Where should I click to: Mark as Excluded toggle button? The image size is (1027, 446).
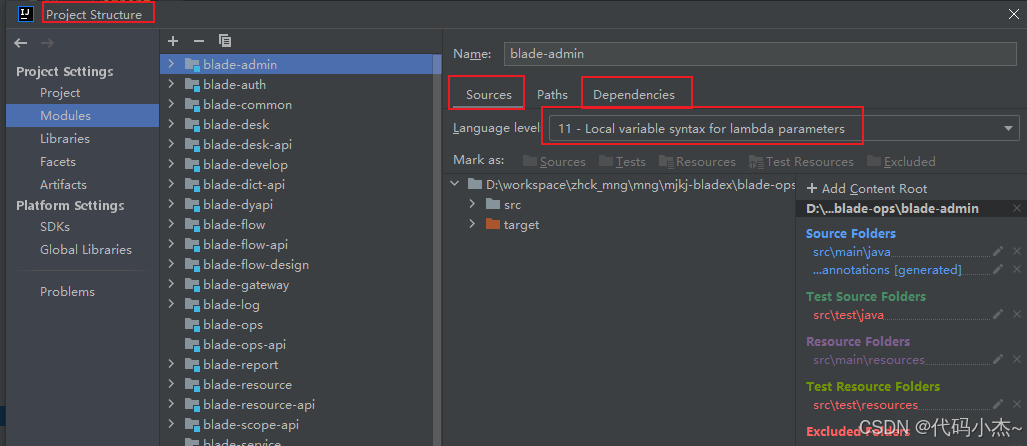901,161
